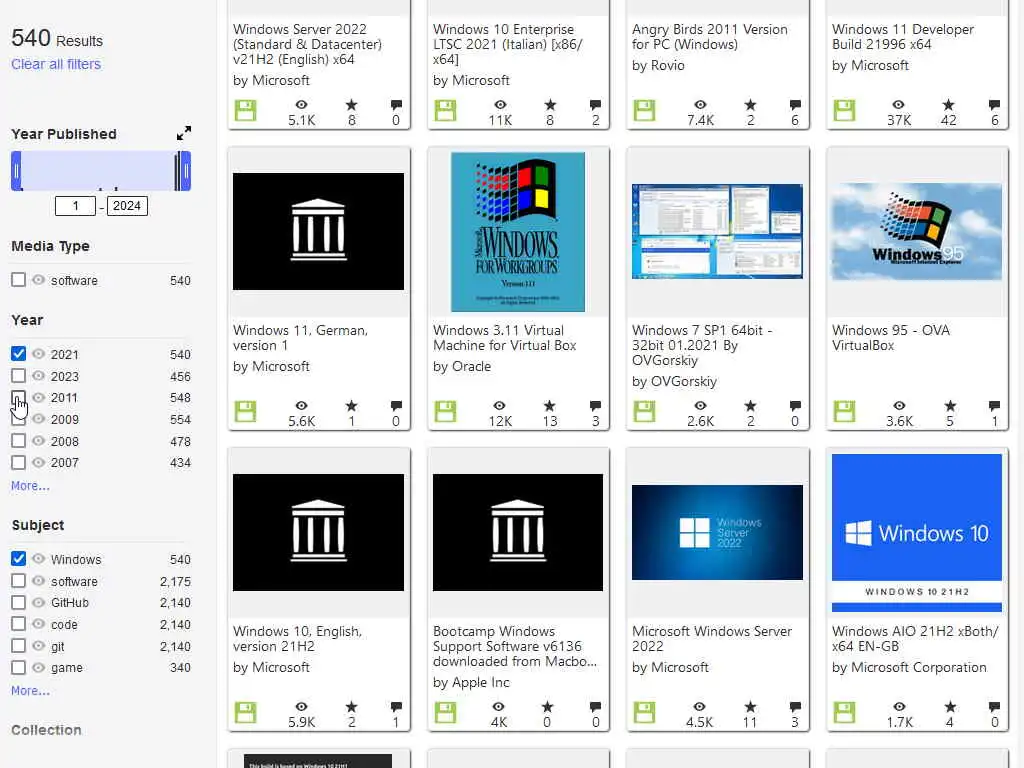
Task: Click software icon on Angry Birds 2011 card
Action: [x=644, y=111]
